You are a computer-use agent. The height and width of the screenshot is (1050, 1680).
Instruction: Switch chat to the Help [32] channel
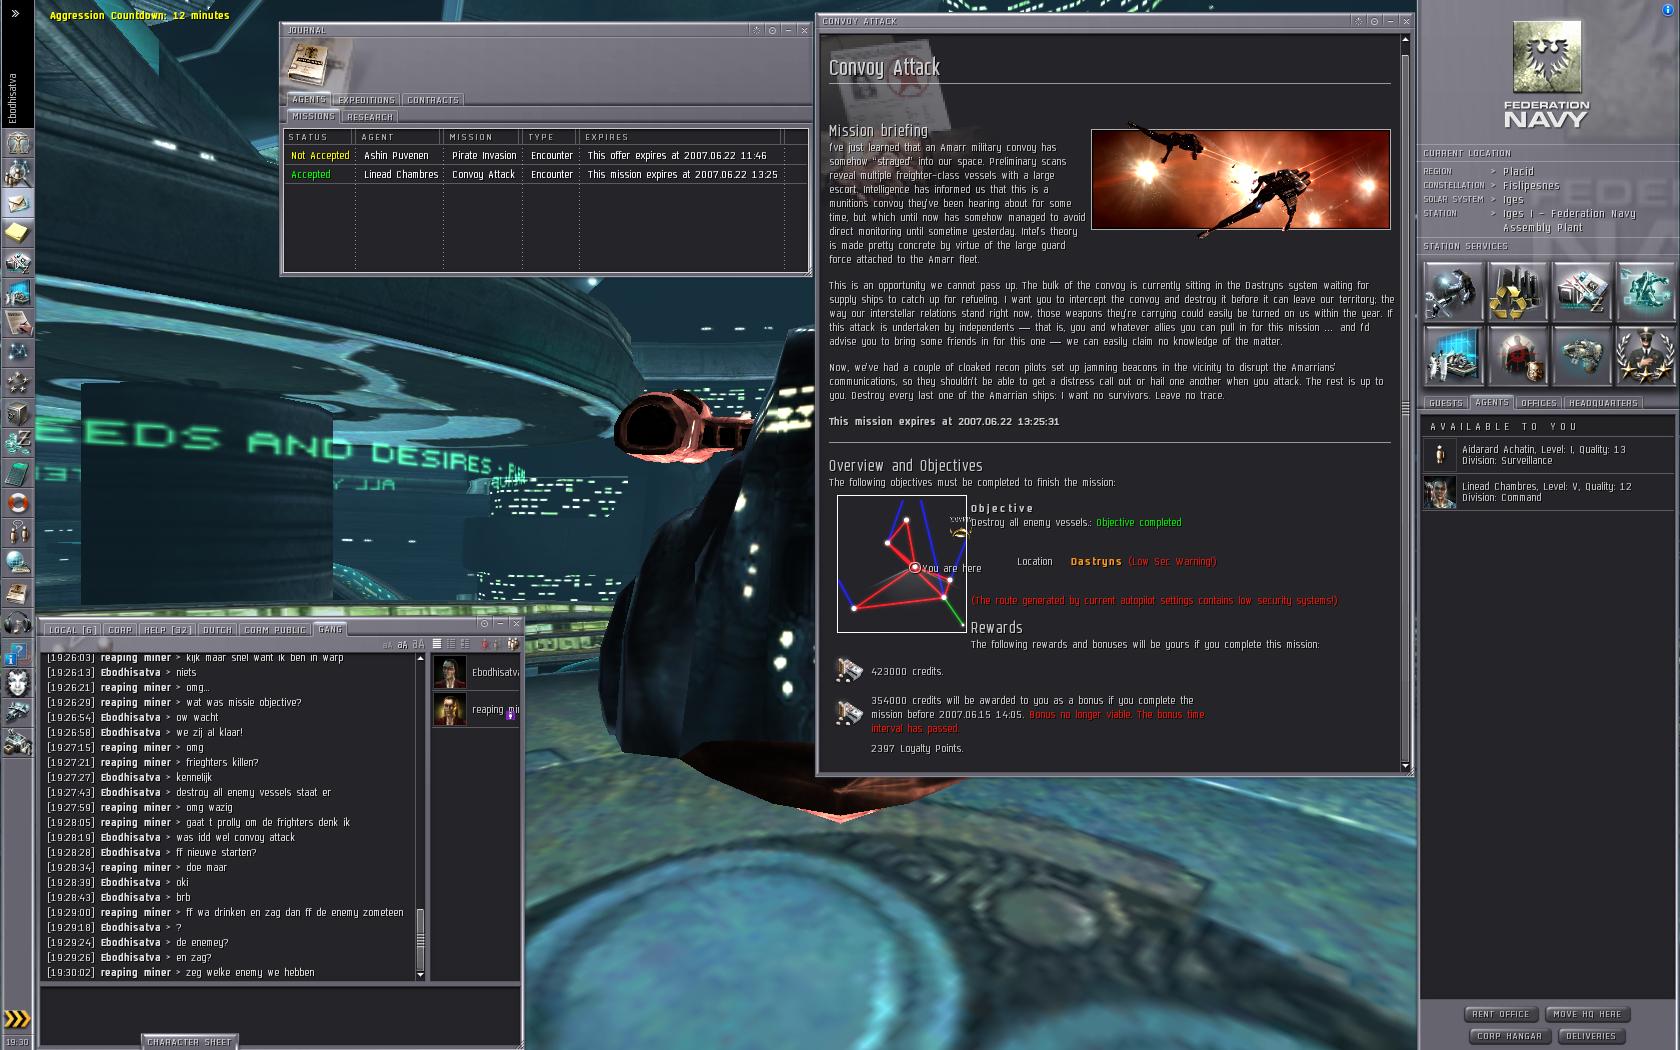(x=167, y=630)
